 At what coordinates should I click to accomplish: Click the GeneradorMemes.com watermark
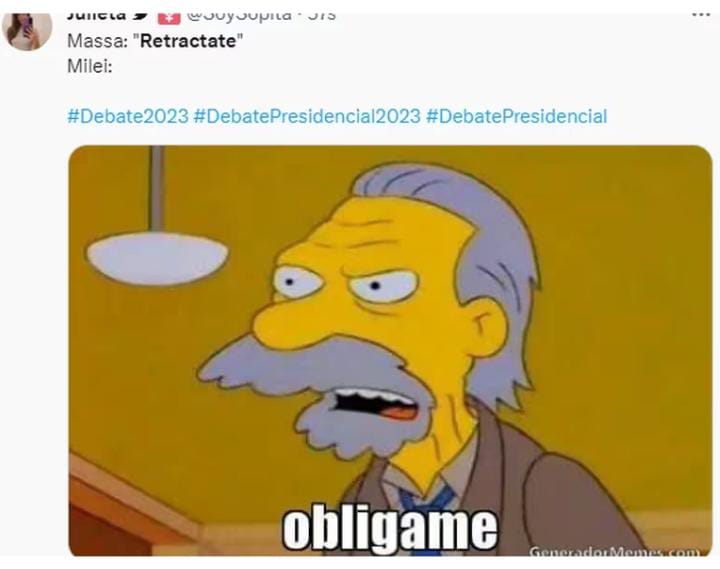tap(614, 551)
